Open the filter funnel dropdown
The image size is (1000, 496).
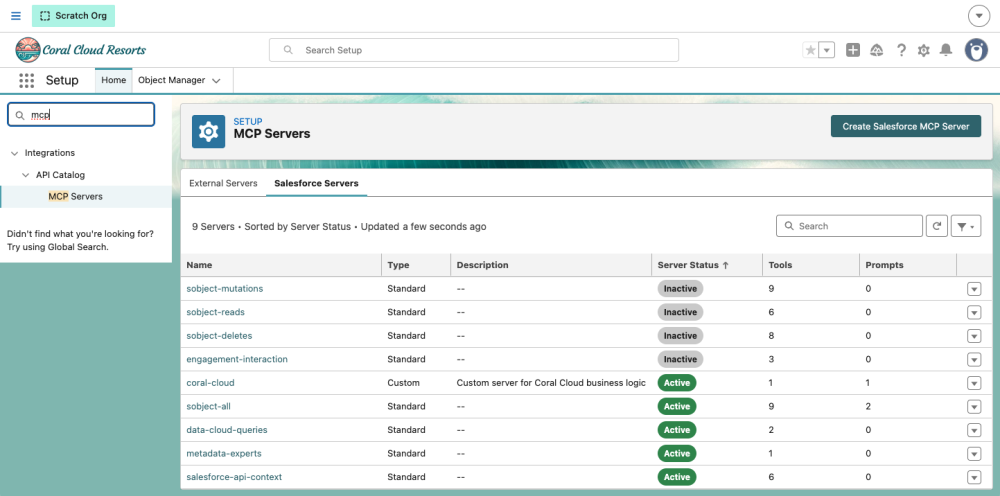point(966,226)
